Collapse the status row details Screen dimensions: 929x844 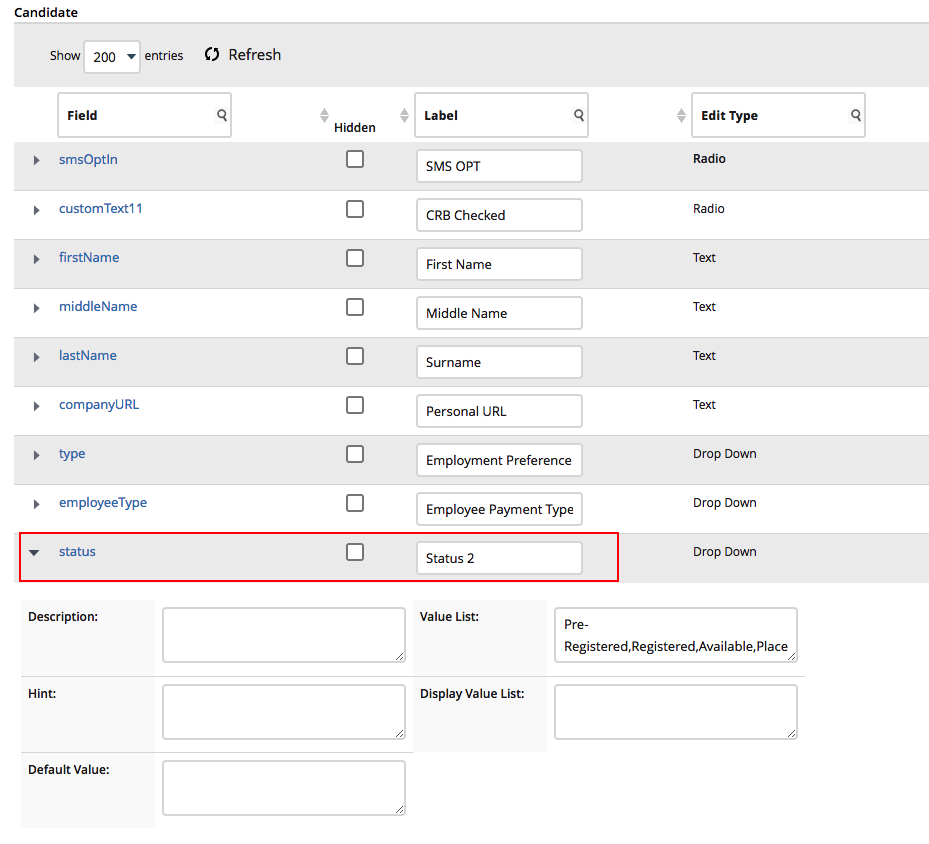click(35, 552)
